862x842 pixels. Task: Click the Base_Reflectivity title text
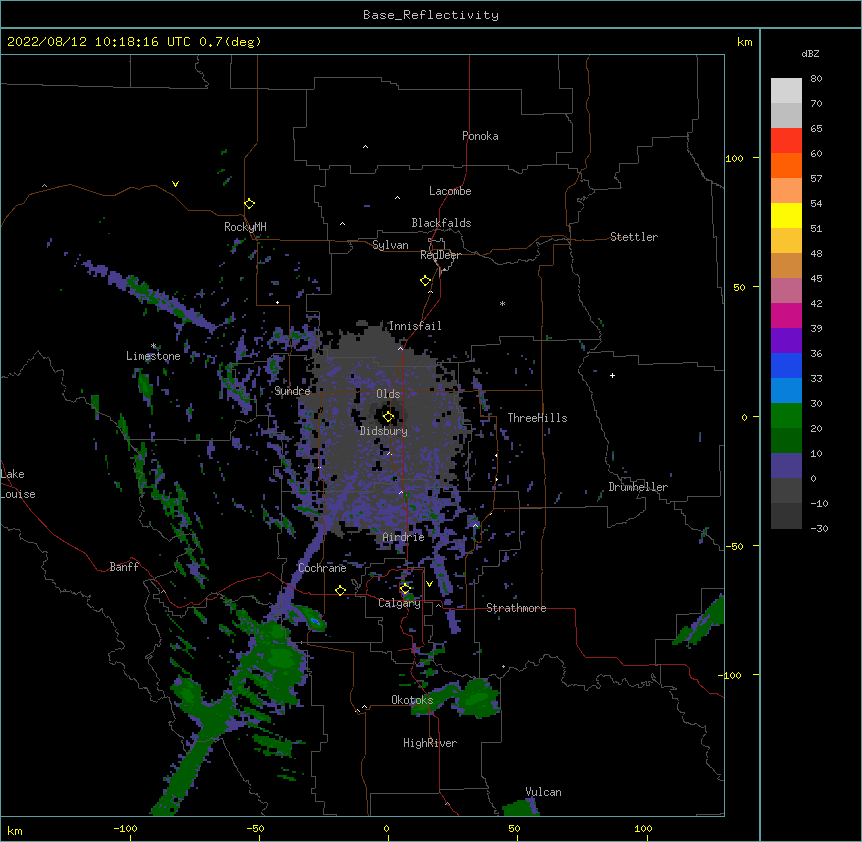pyautogui.click(x=431, y=15)
